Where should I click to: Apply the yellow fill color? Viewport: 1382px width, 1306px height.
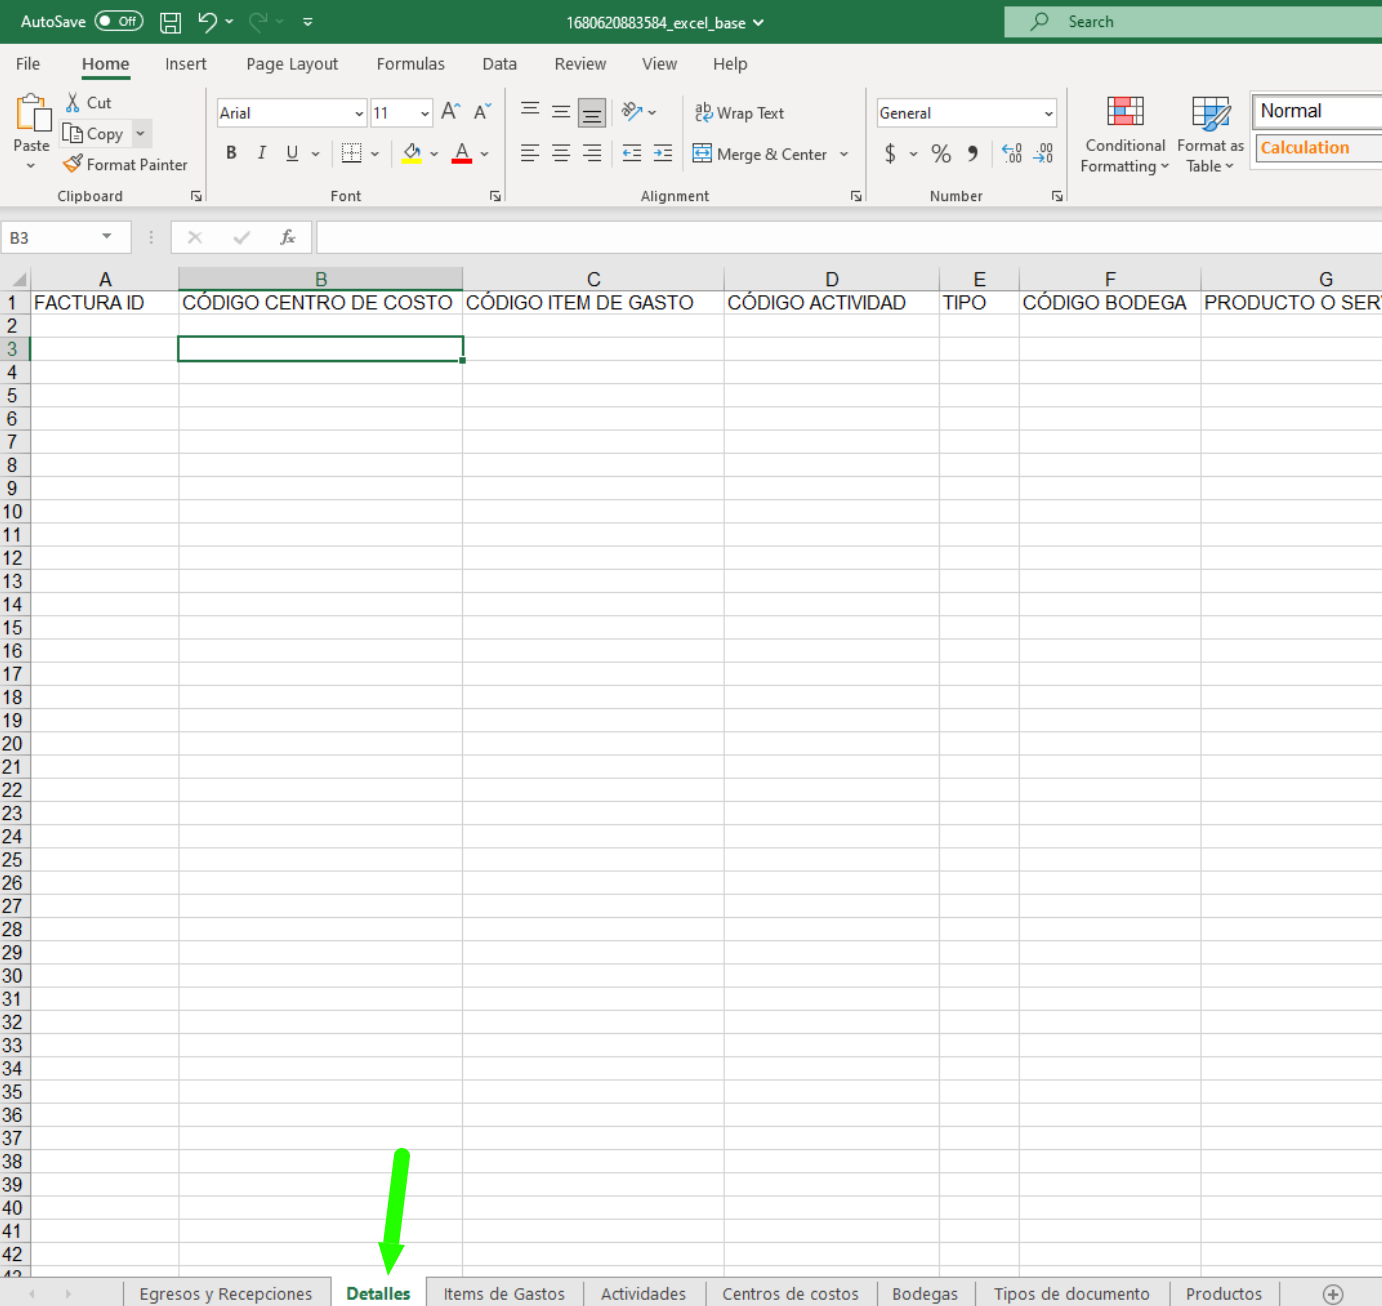411,154
